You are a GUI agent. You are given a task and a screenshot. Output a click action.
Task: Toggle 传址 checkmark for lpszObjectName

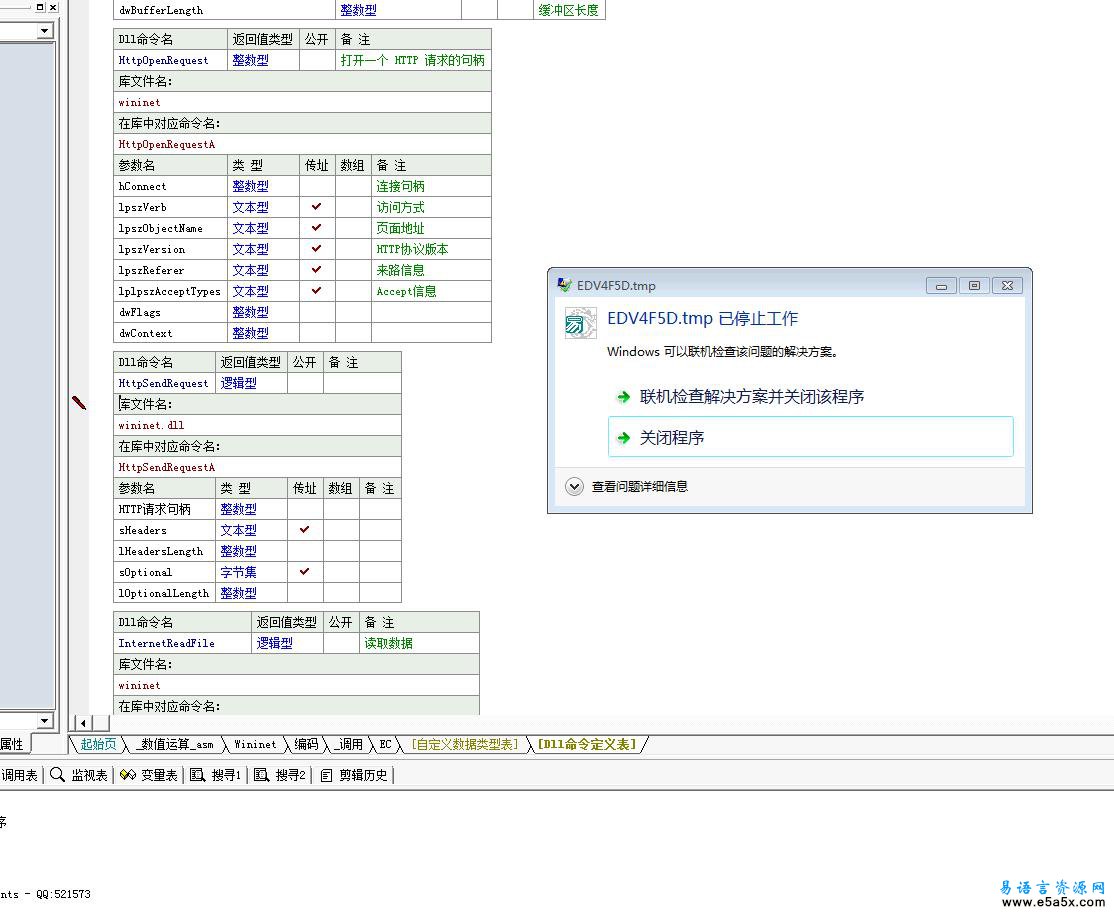pos(317,228)
